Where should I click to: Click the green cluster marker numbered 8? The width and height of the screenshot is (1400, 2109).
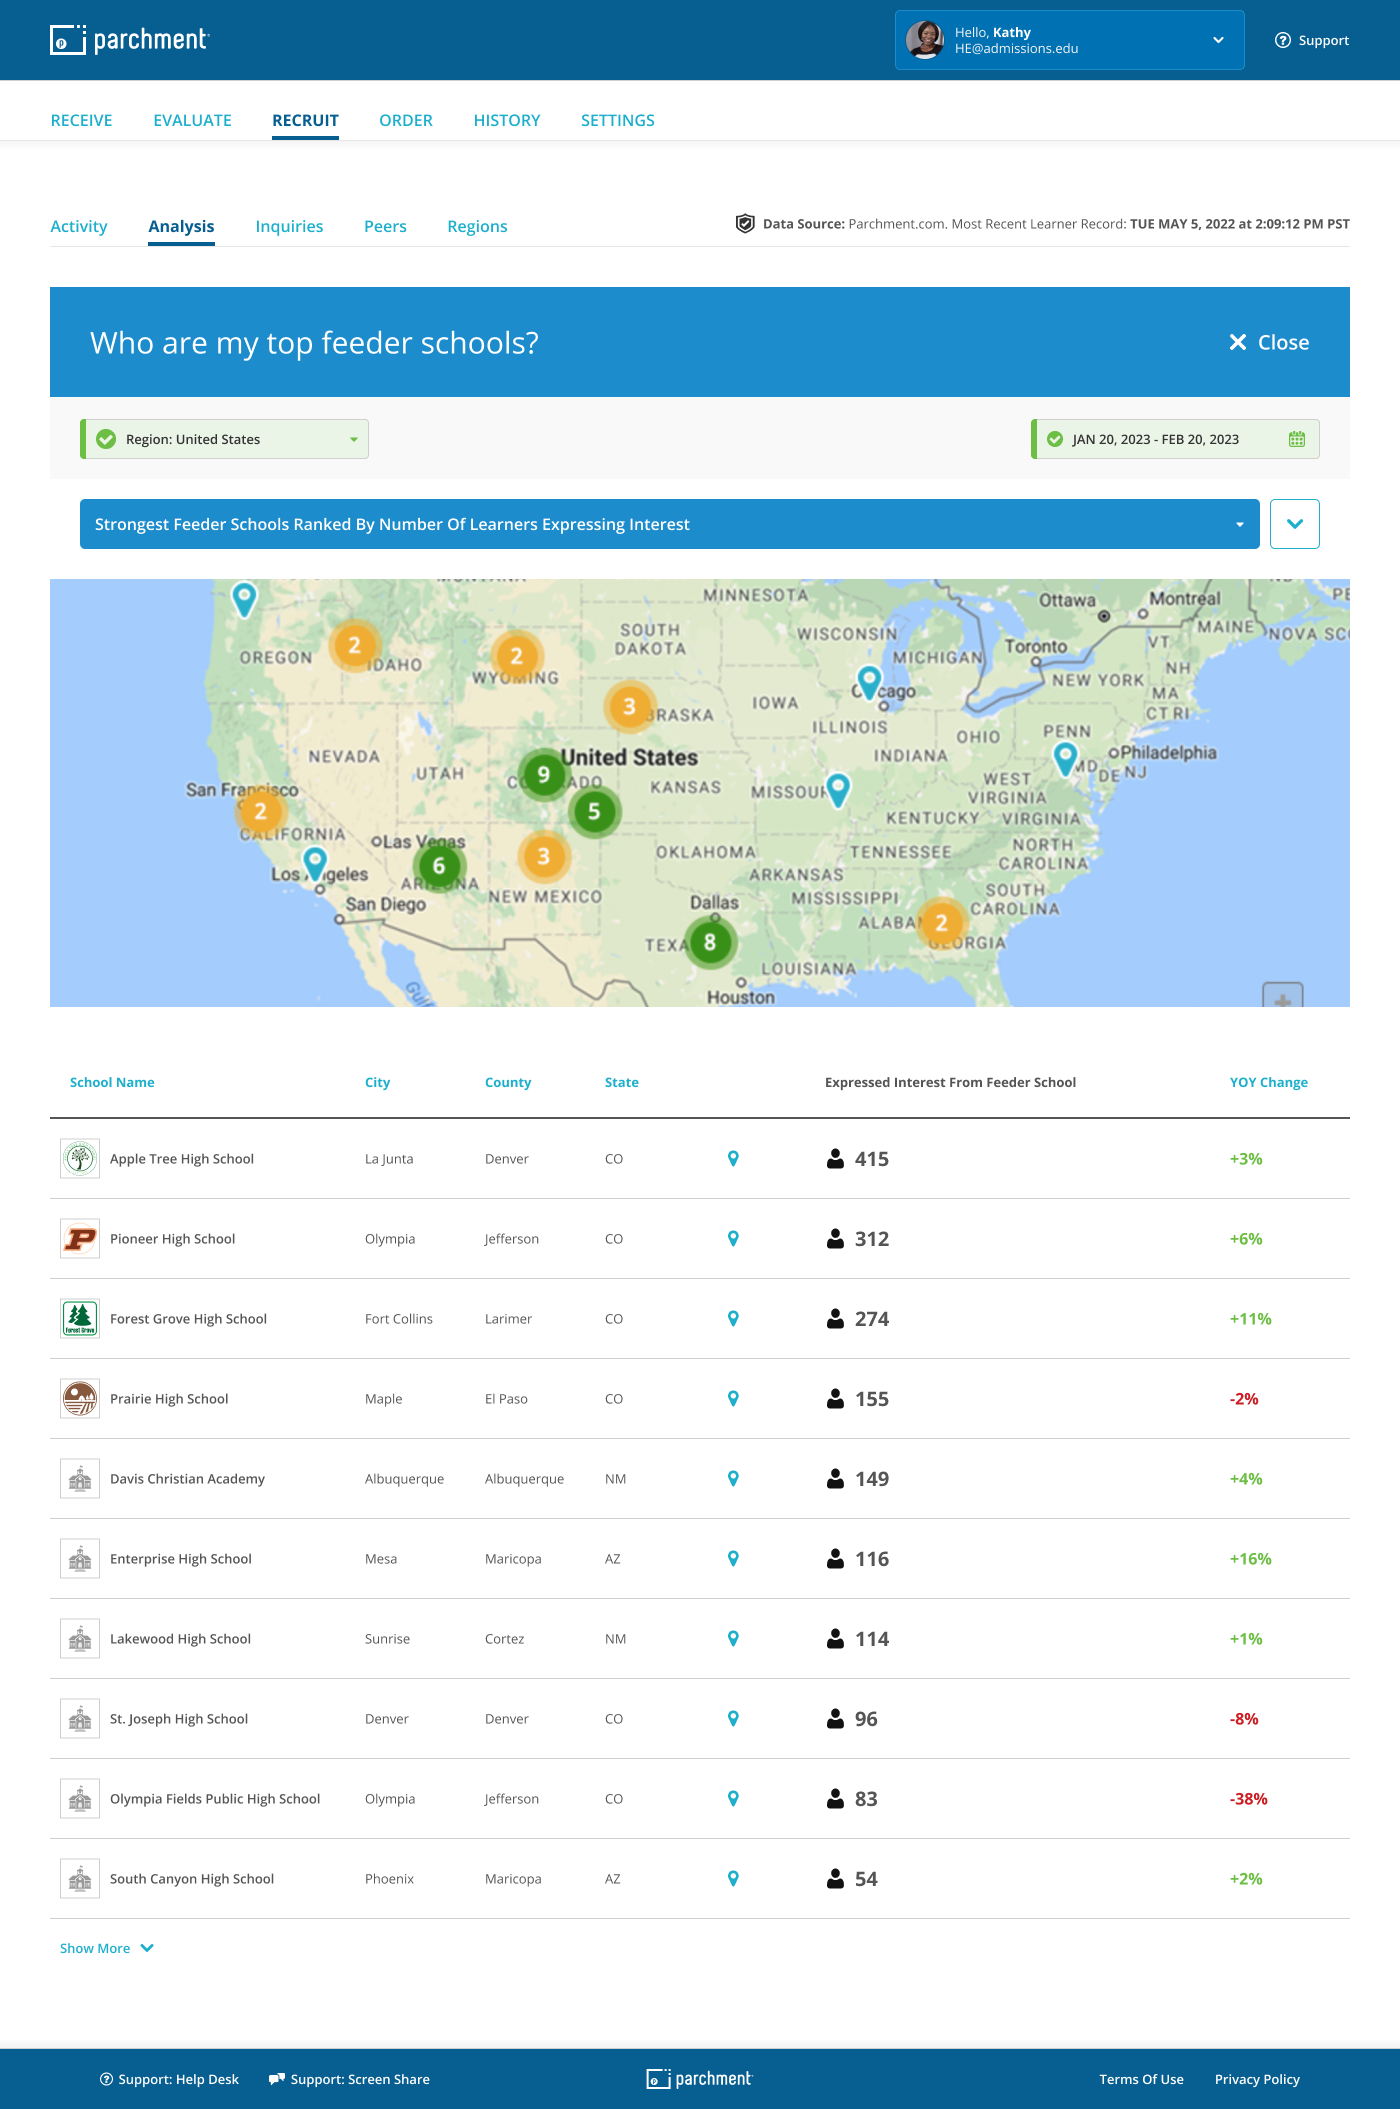tap(710, 942)
